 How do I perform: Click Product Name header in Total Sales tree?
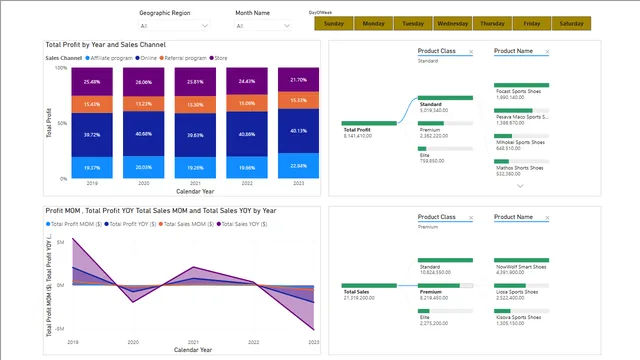tap(513, 217)
